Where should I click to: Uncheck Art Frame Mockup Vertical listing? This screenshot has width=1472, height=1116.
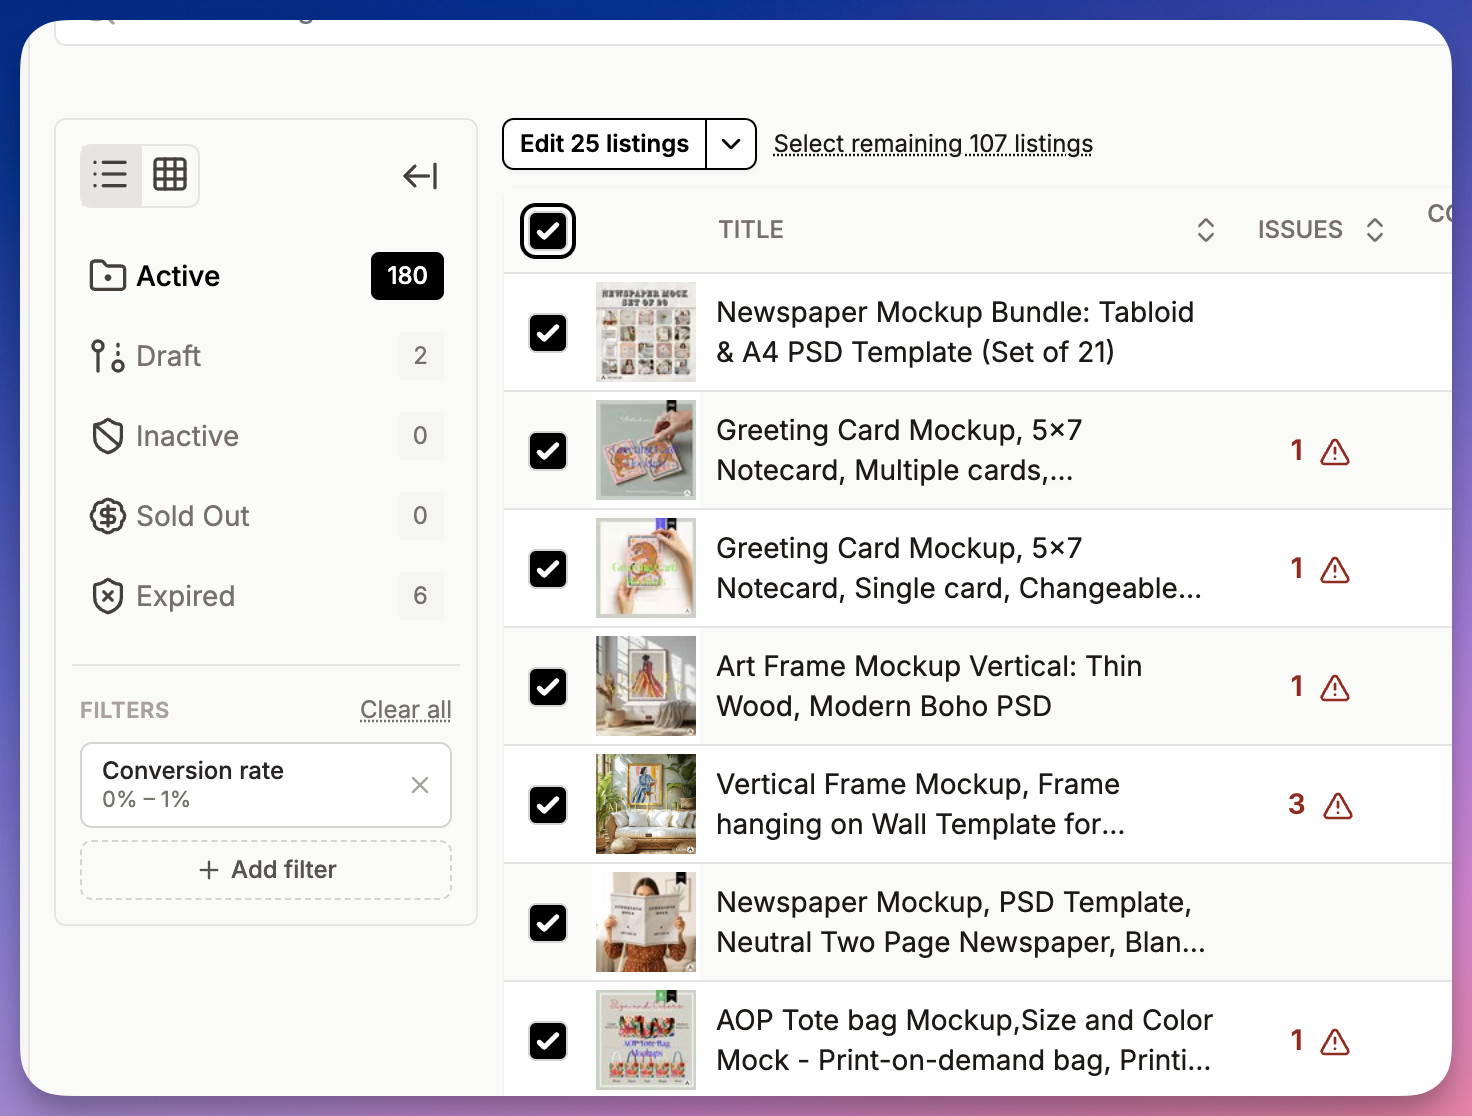[x=548, y=687]
